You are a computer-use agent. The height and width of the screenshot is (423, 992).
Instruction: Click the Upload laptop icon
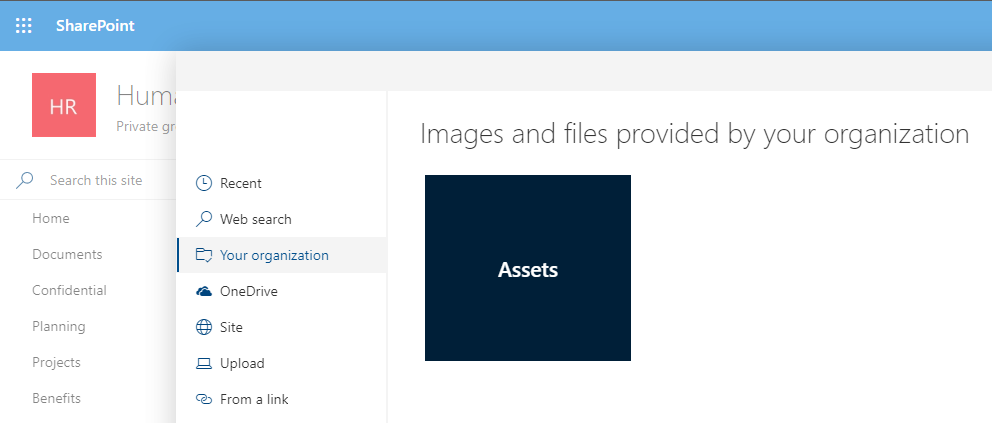[x=204, y=364]
